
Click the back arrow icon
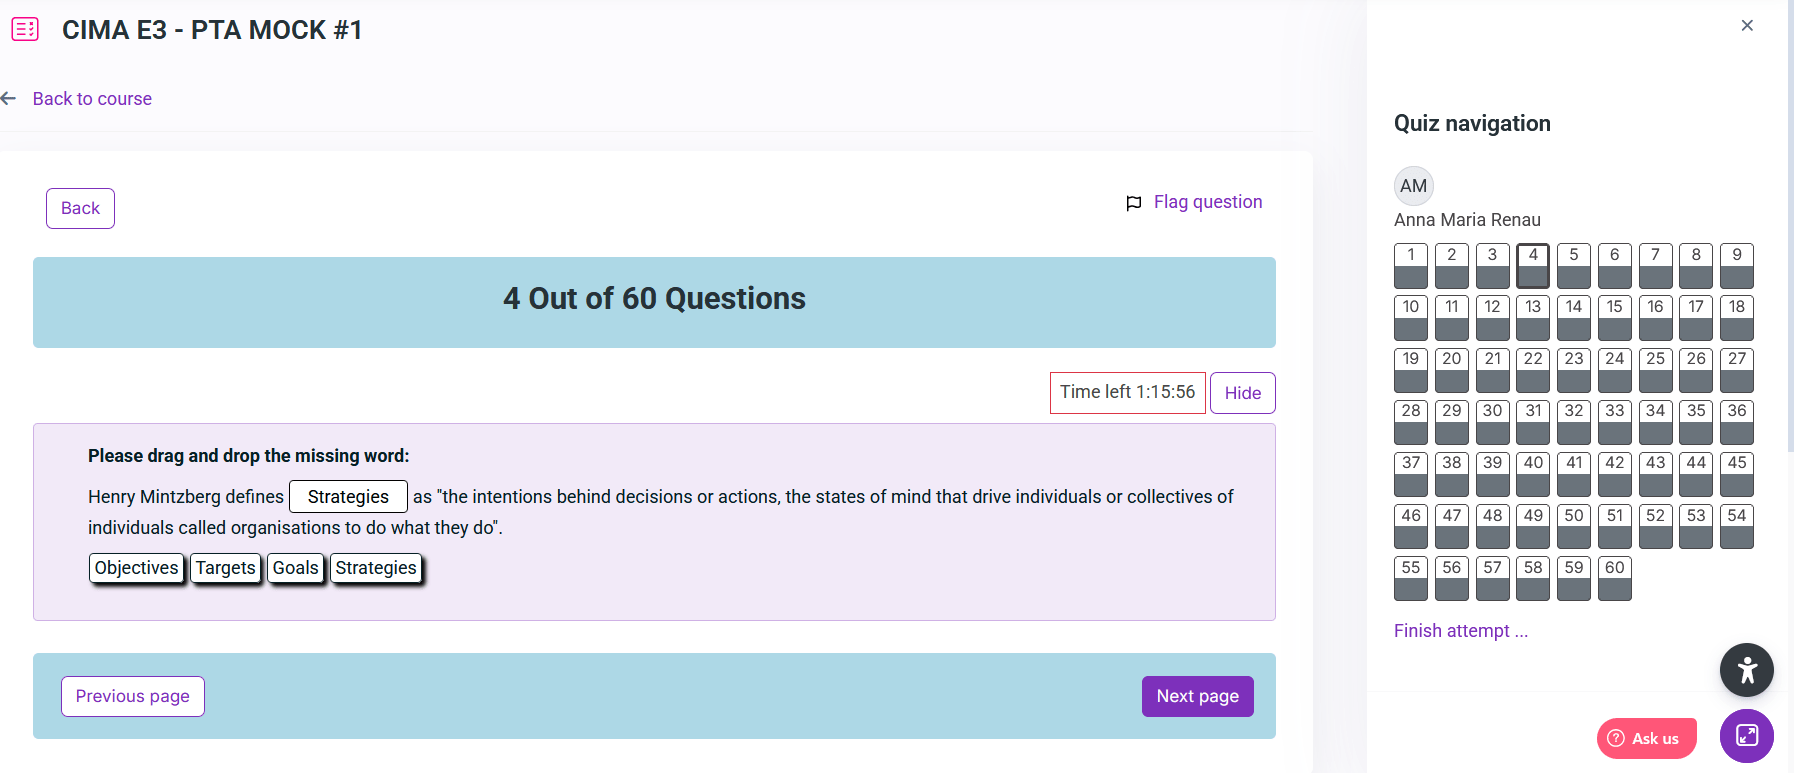pos(9,98)
